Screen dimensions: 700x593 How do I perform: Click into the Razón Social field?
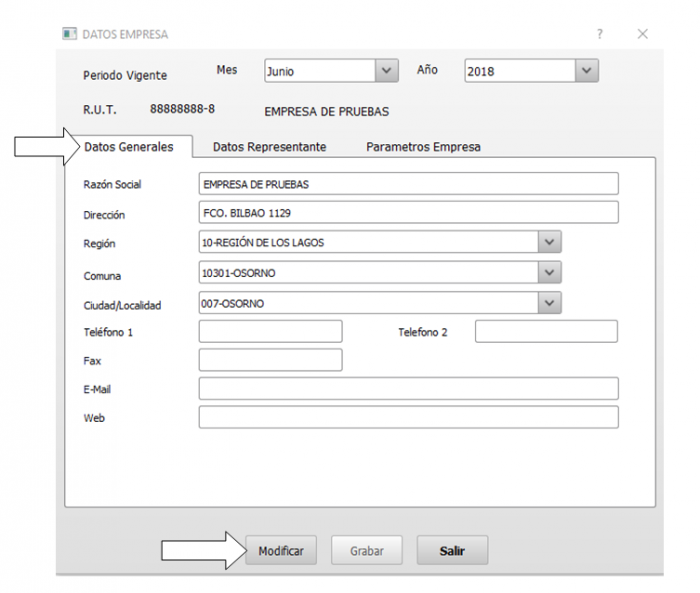click(x=408, y=184)
